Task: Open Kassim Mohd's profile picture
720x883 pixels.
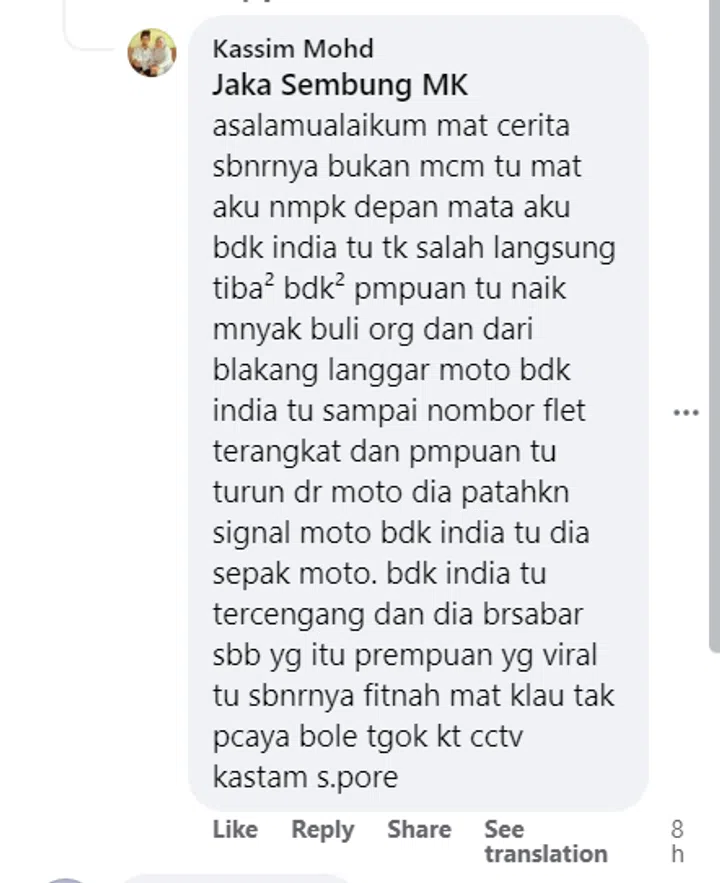Action: 152,52
